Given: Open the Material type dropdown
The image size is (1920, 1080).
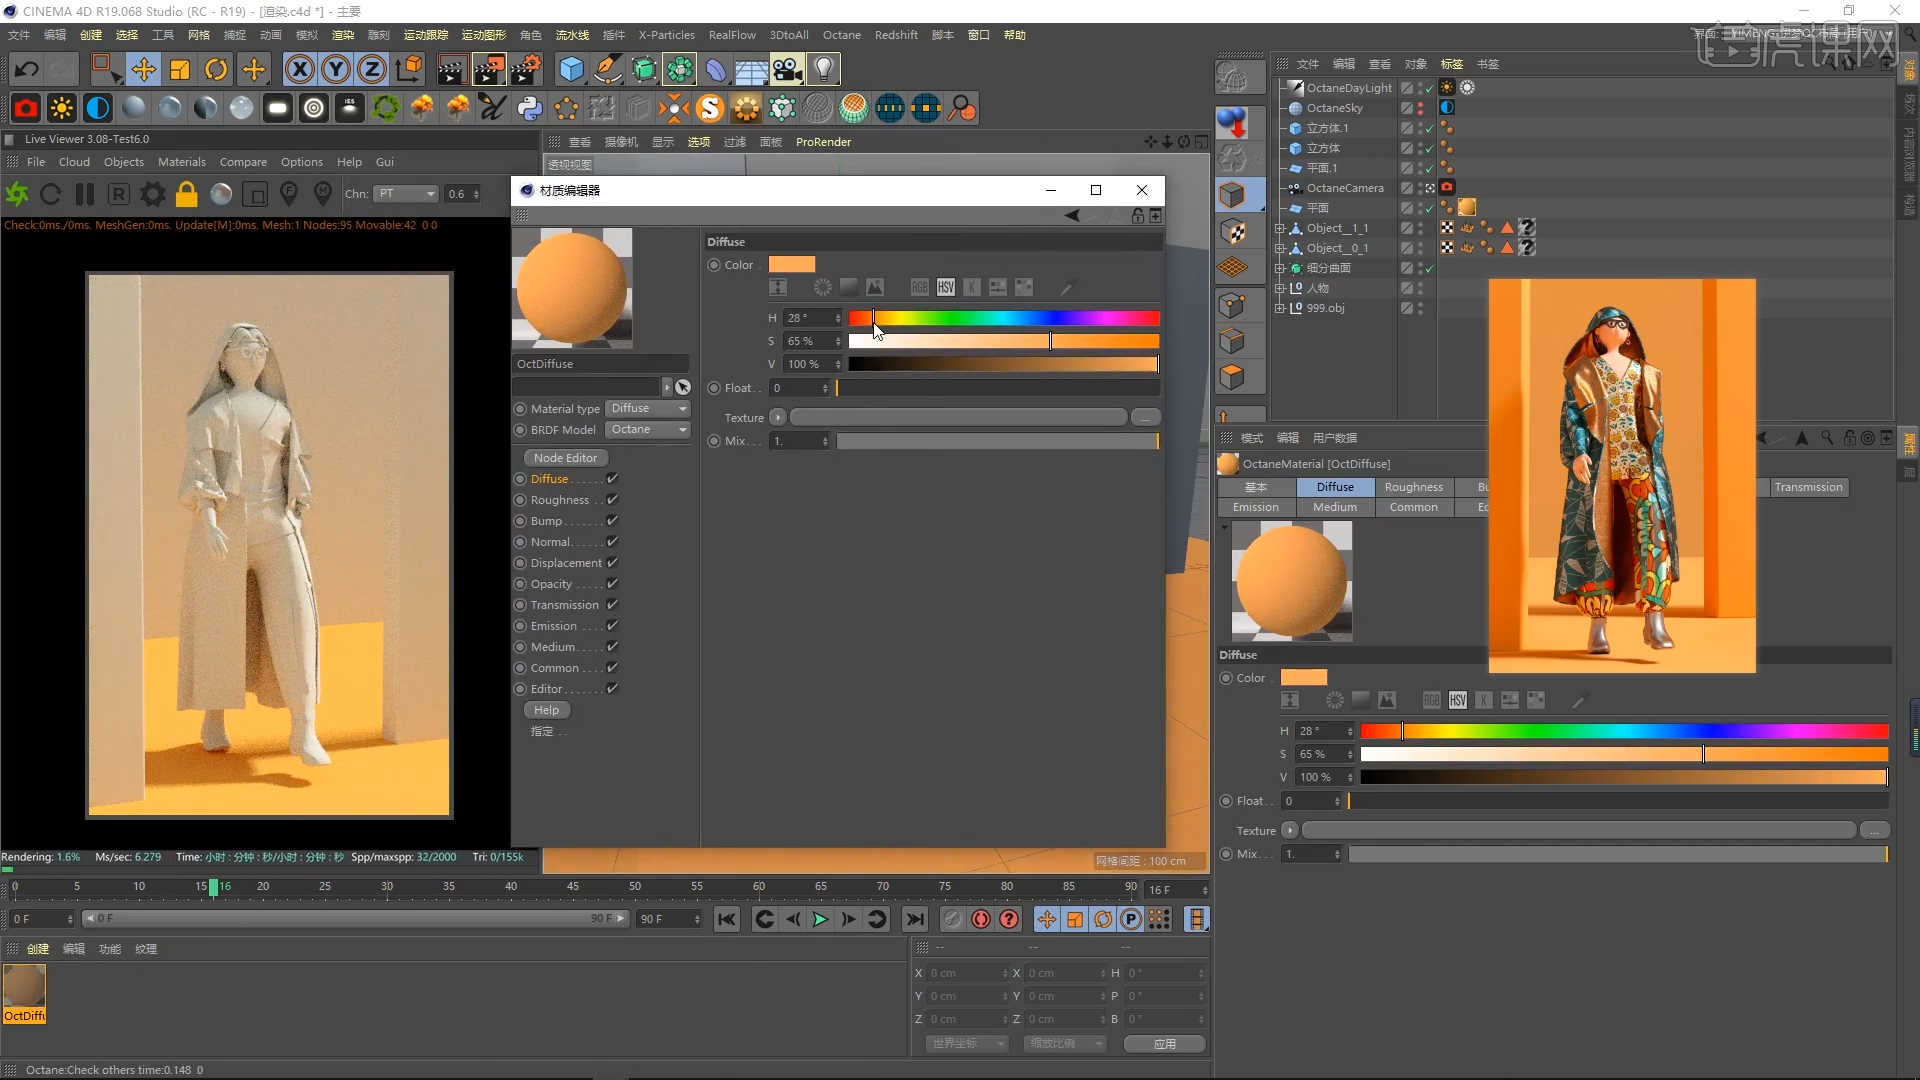Looking at the screenshot, I should tap(647, 408).
